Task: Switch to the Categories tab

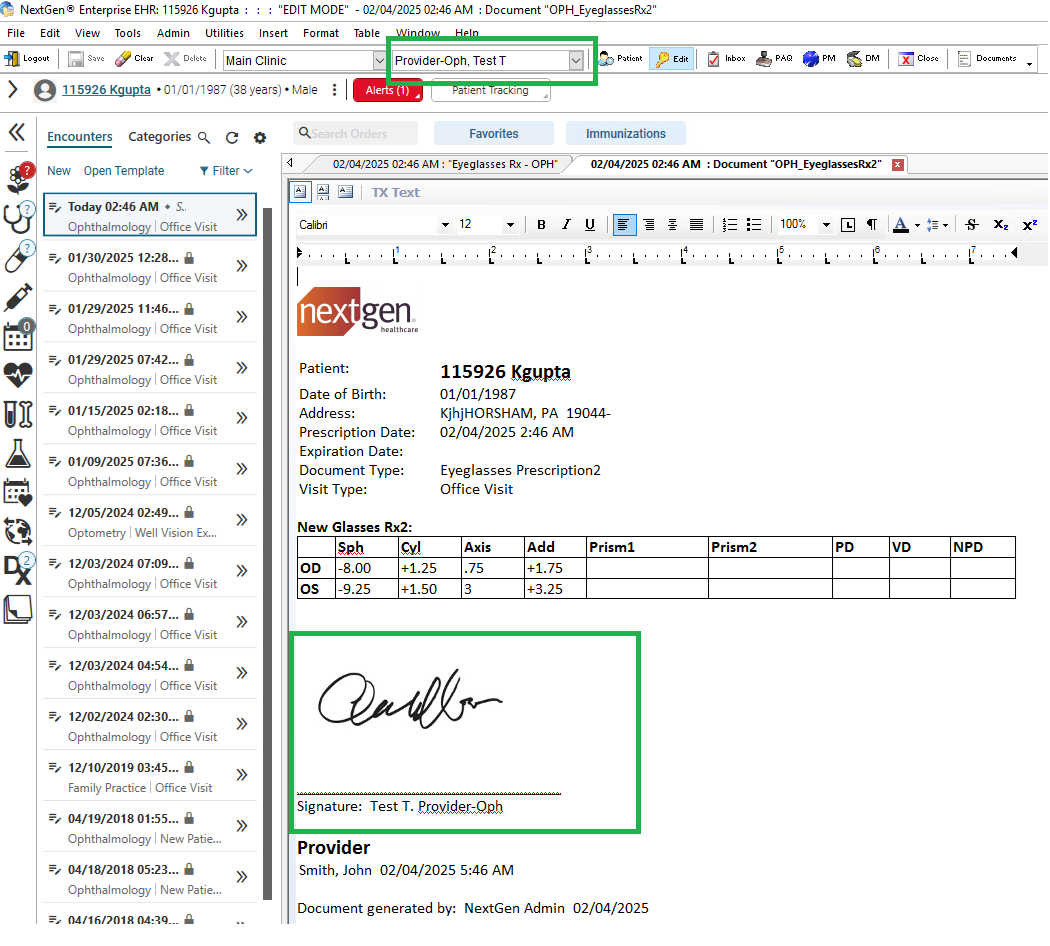Action: pos(159,137)
